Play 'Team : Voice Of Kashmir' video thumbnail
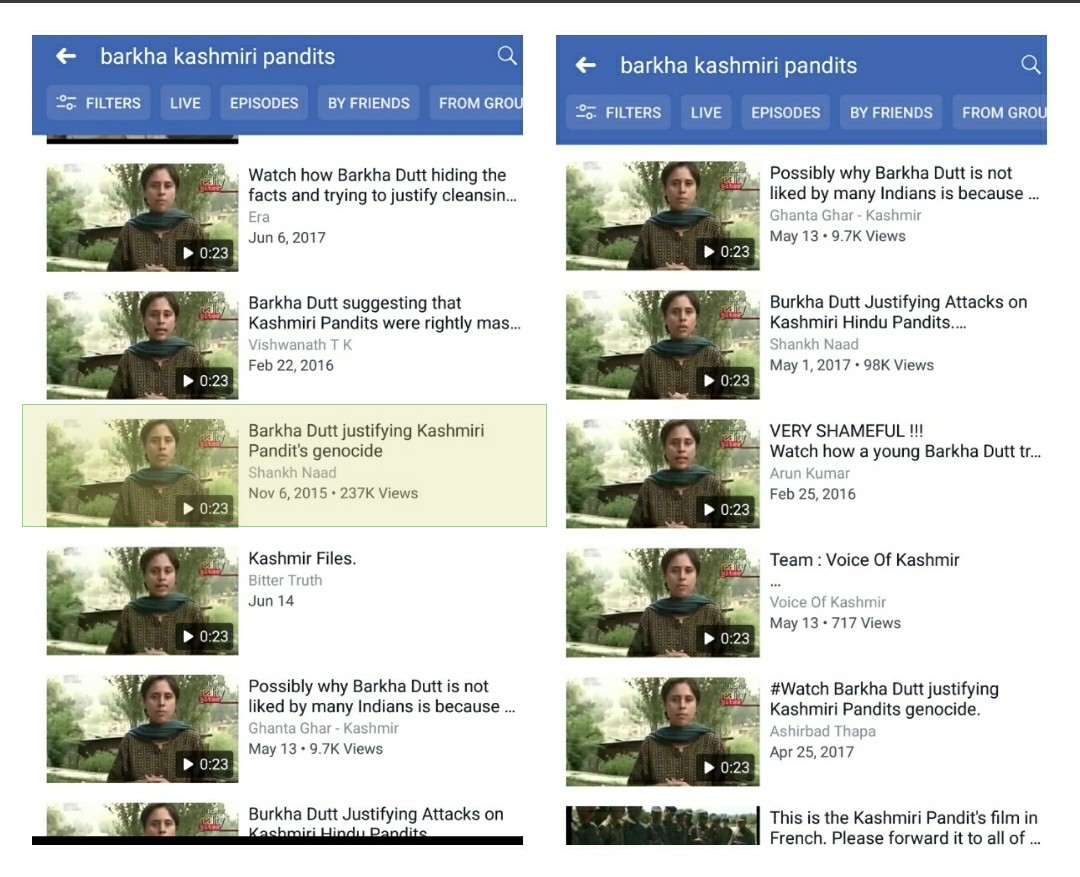Image resolution: width=1080 pixels, height=877 pixels. point(663,603)
